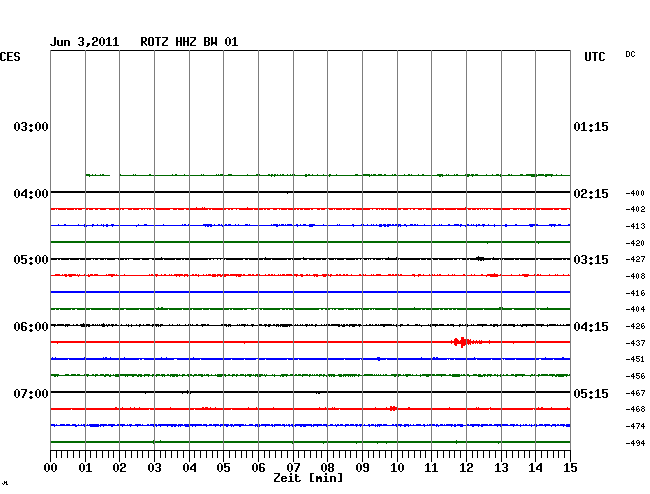Select DC offset value -467
Viewport: 650px width, 494px height.
pyautogui.click(x=635, y=393)
